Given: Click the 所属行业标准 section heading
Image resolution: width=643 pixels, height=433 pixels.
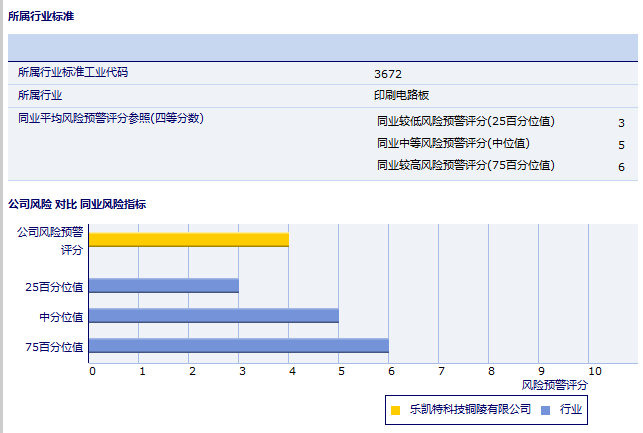Looking at the screenshot, I should [x=41, y=17].
